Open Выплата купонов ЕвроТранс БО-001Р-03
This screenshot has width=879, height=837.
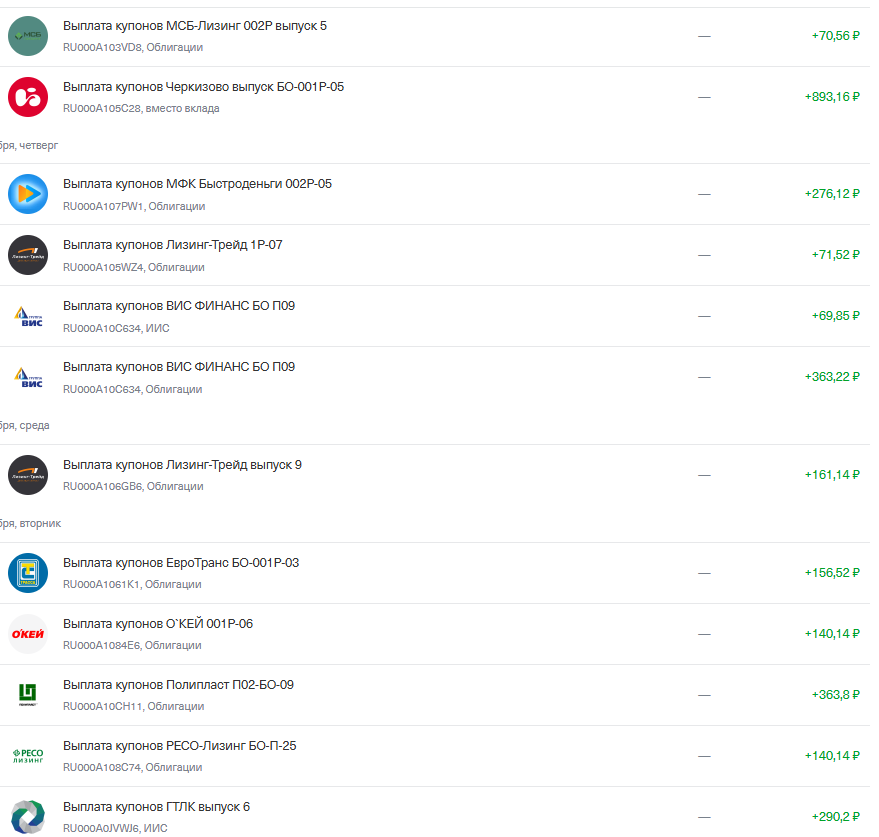(x=181, y=563)
